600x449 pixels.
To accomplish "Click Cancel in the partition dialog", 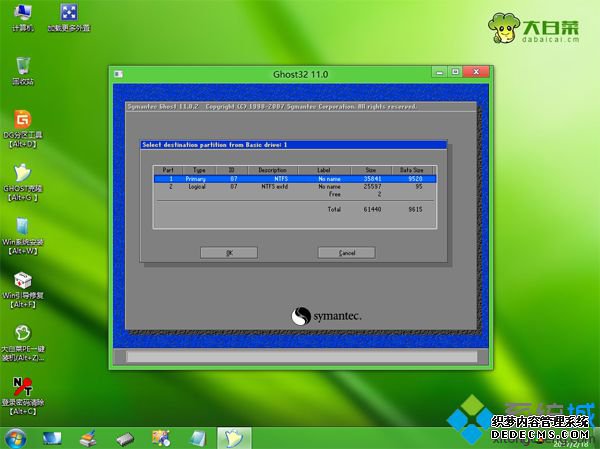I will point(347,253).
